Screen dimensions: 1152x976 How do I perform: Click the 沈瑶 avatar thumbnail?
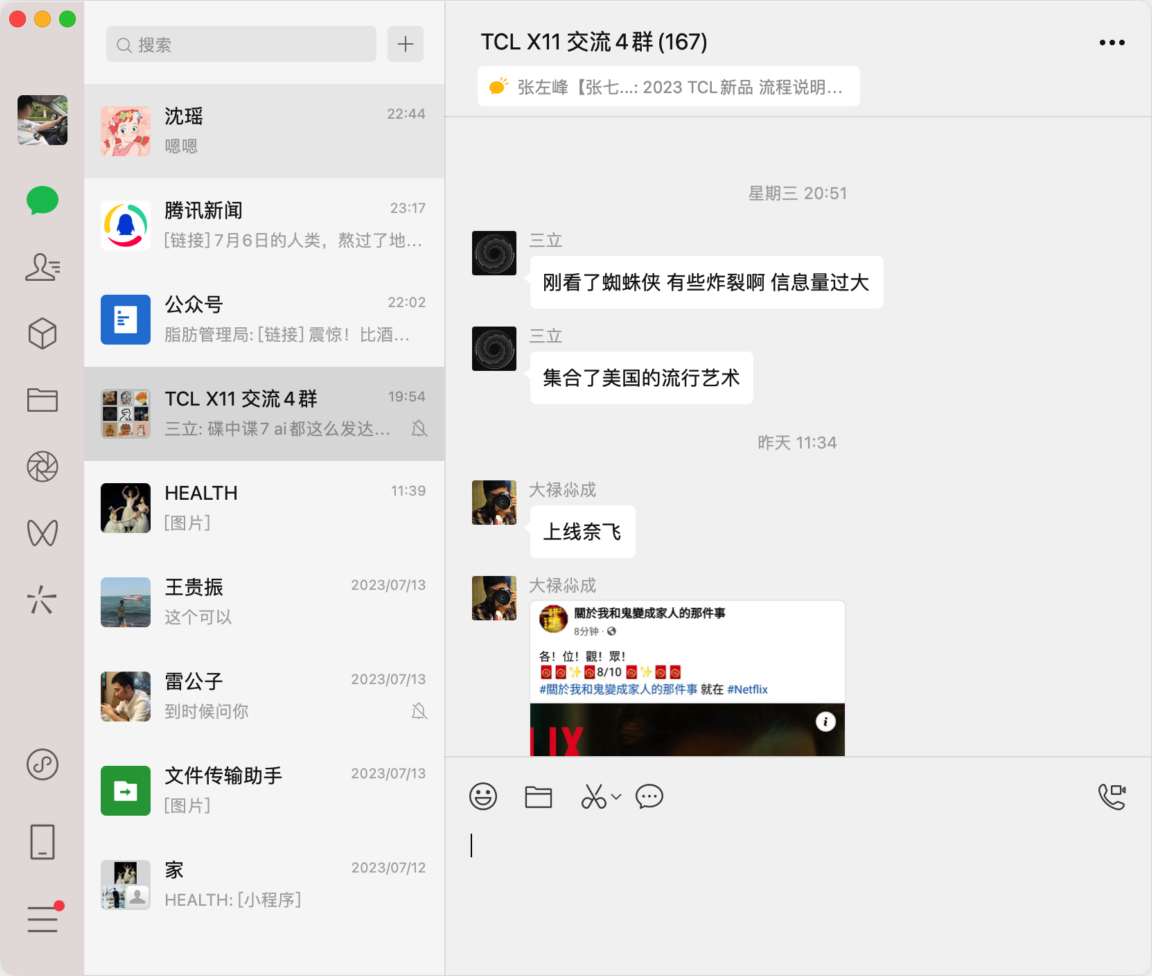pos(126,131)
